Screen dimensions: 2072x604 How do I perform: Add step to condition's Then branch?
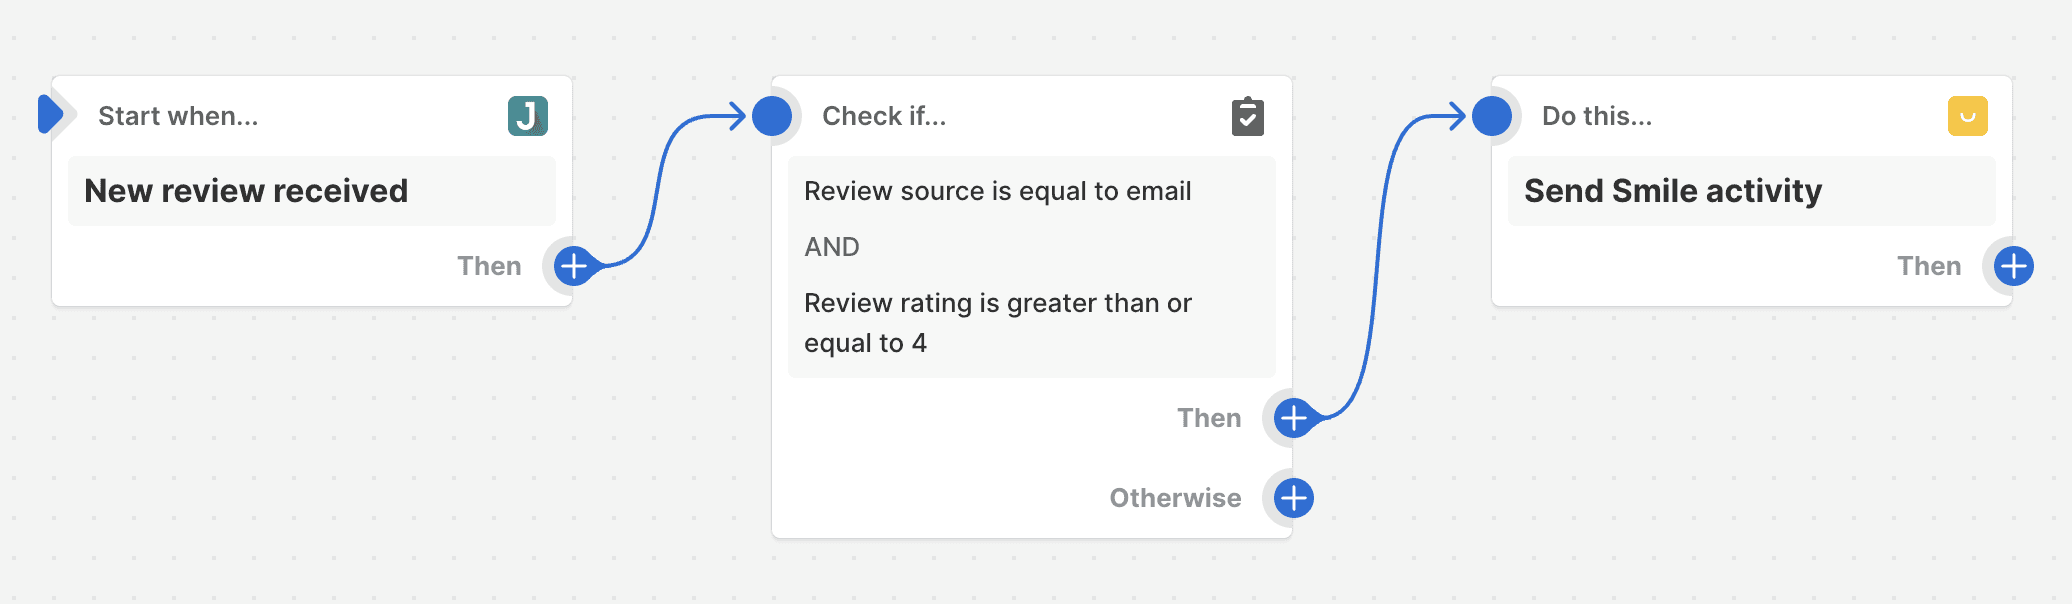click(1293, 418)
